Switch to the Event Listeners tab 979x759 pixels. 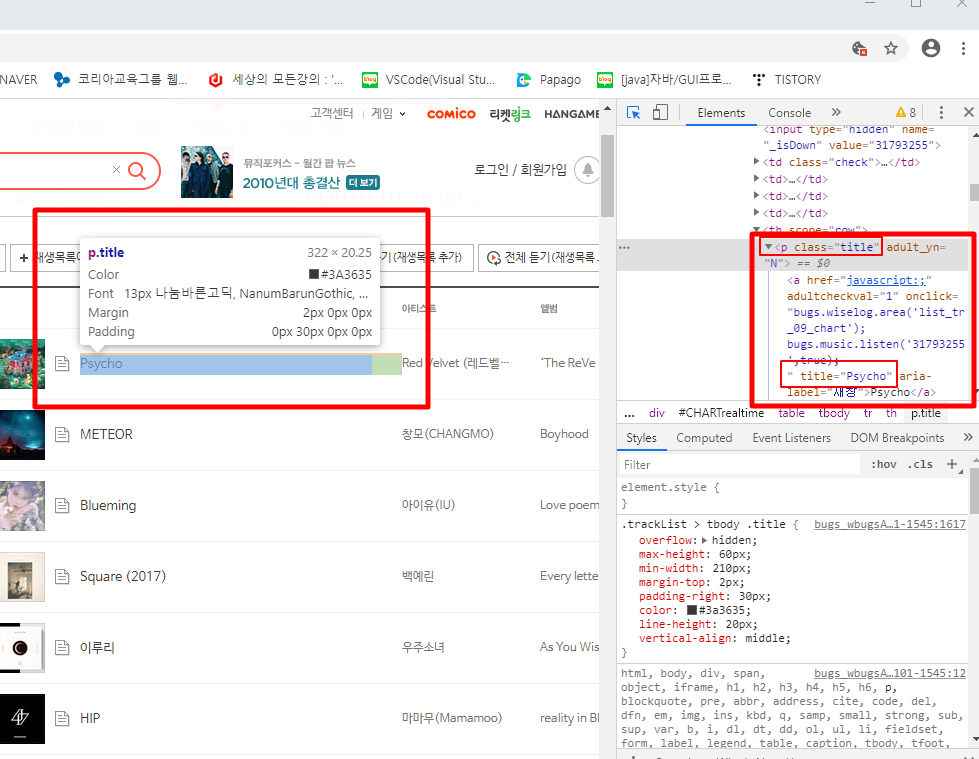791,438
